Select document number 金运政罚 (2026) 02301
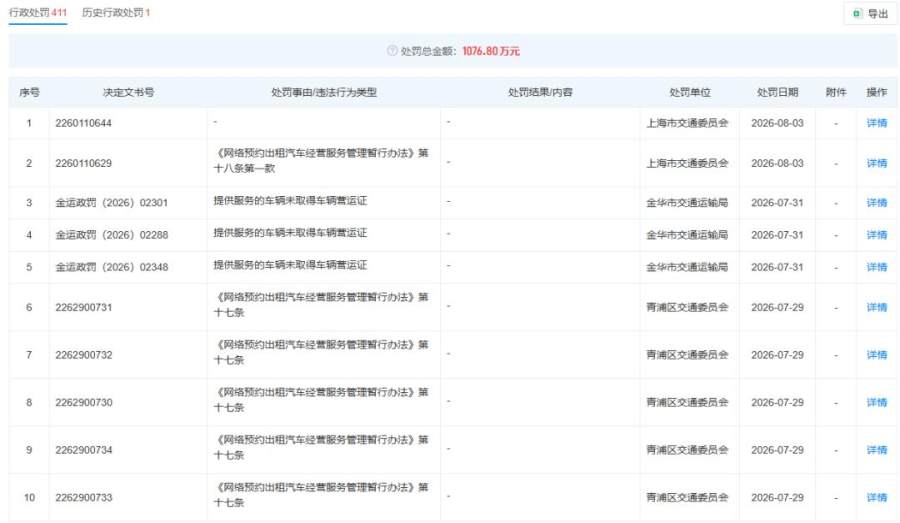This screenshot has width=900, height=523. (x=111, y=203)
